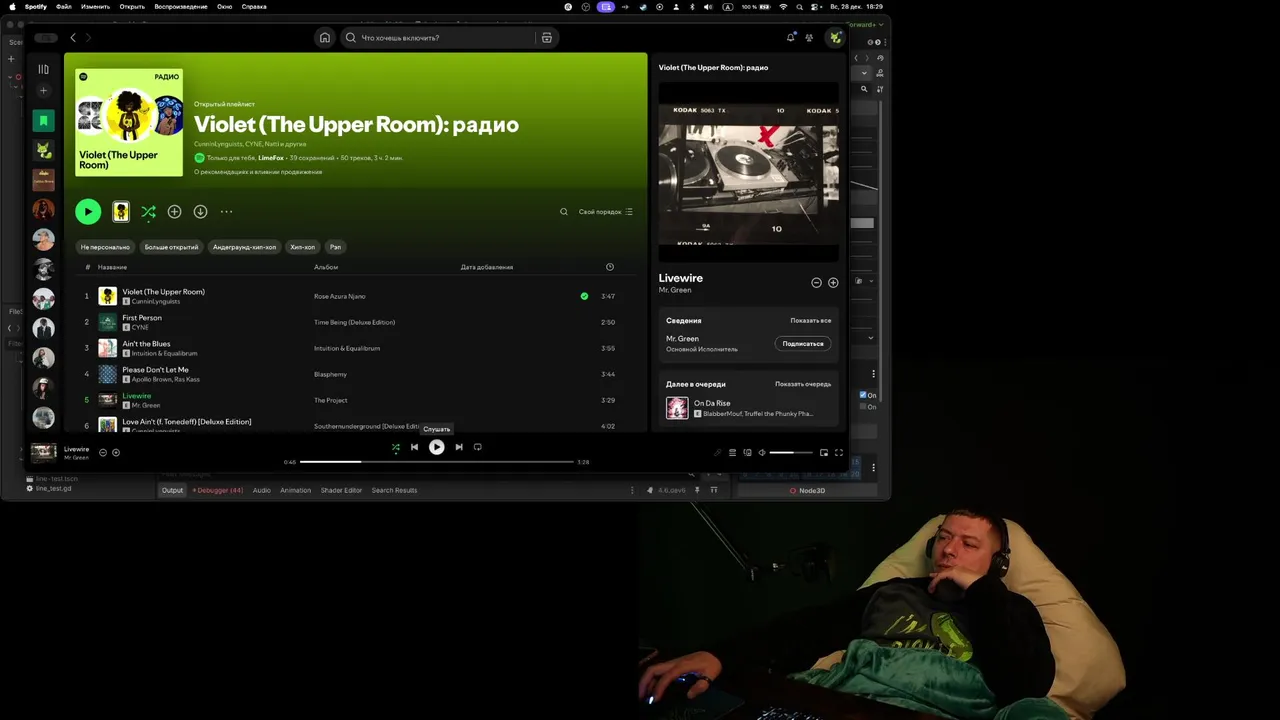The width and height of the screenshot is (1280, 720).
Task: Switch to Debugger tab in Godot window
Action: [218, 490]
